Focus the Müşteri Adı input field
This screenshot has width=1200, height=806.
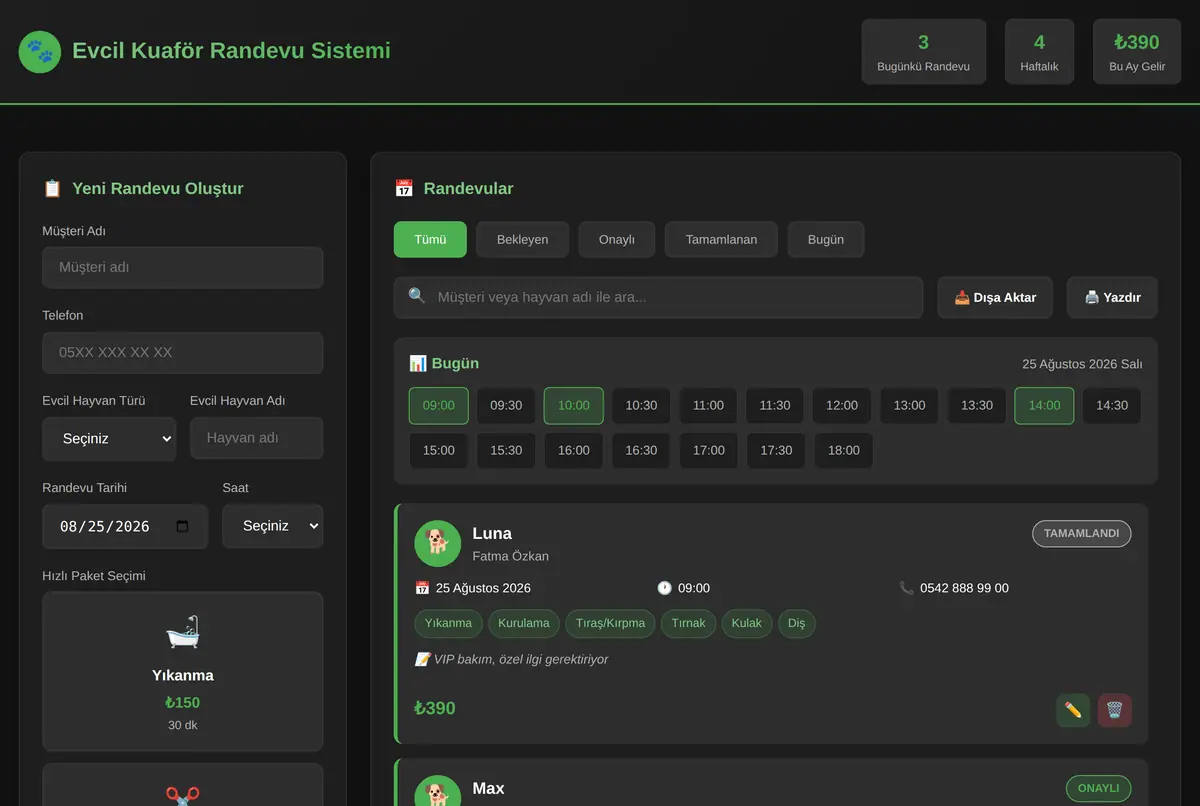182,268
